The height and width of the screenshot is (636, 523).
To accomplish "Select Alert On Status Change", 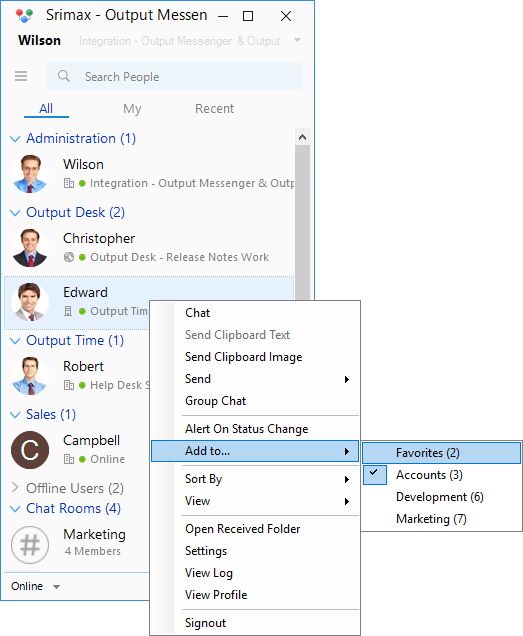I will [x=255, y=429].
